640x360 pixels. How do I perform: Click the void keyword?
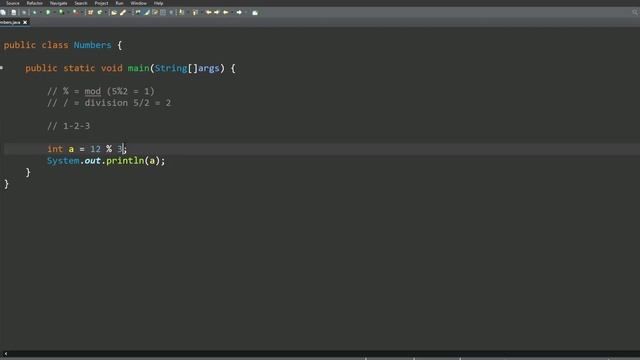click(112, 68)
